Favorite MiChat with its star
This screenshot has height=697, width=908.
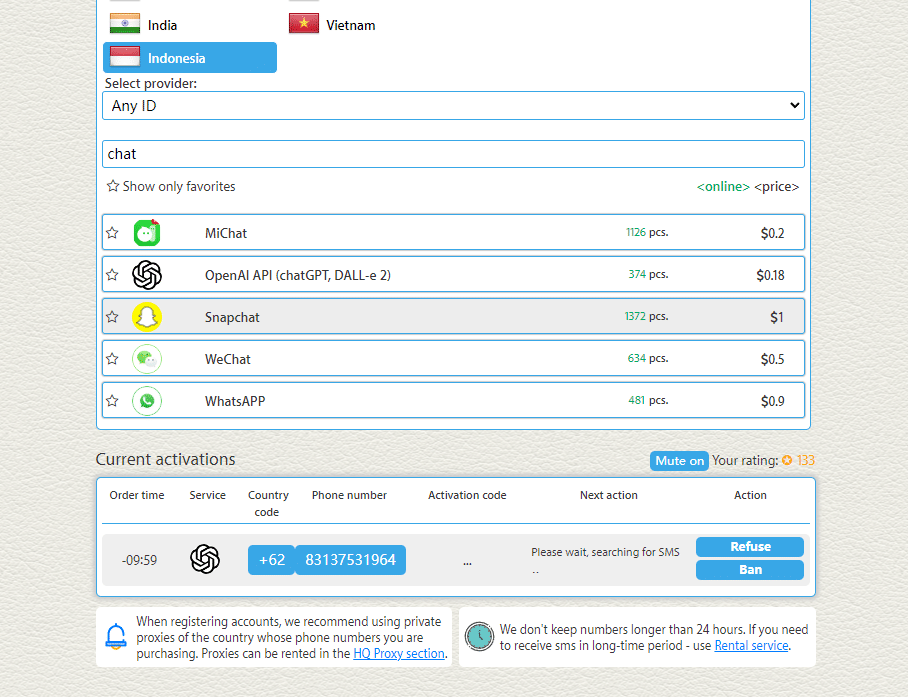coord(112,233)
